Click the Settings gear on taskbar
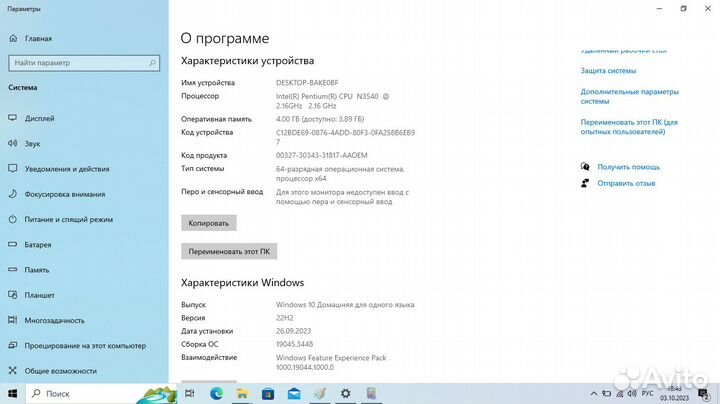The height and width of the screenshot is (404, 720). pos(346,393)
